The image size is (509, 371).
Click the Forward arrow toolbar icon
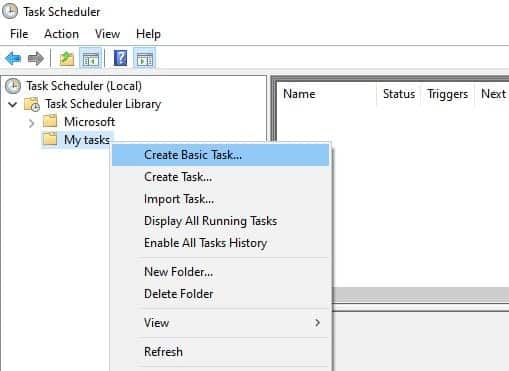(36, 59)
